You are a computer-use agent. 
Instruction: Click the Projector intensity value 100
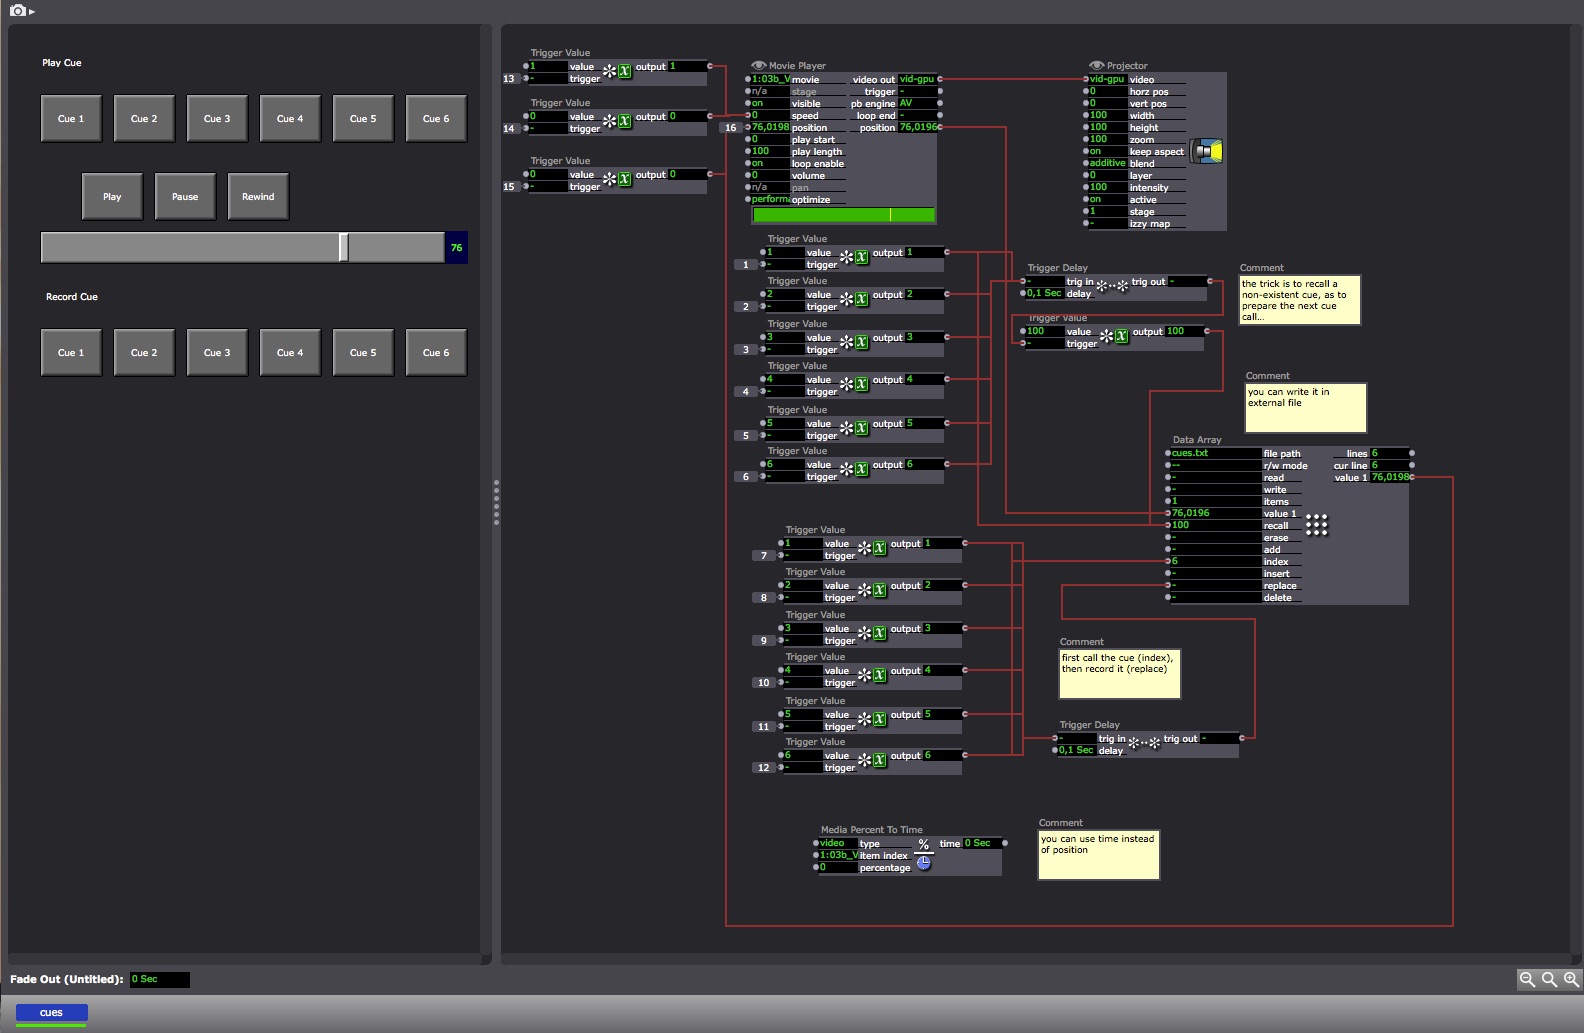pos(1107,187)
